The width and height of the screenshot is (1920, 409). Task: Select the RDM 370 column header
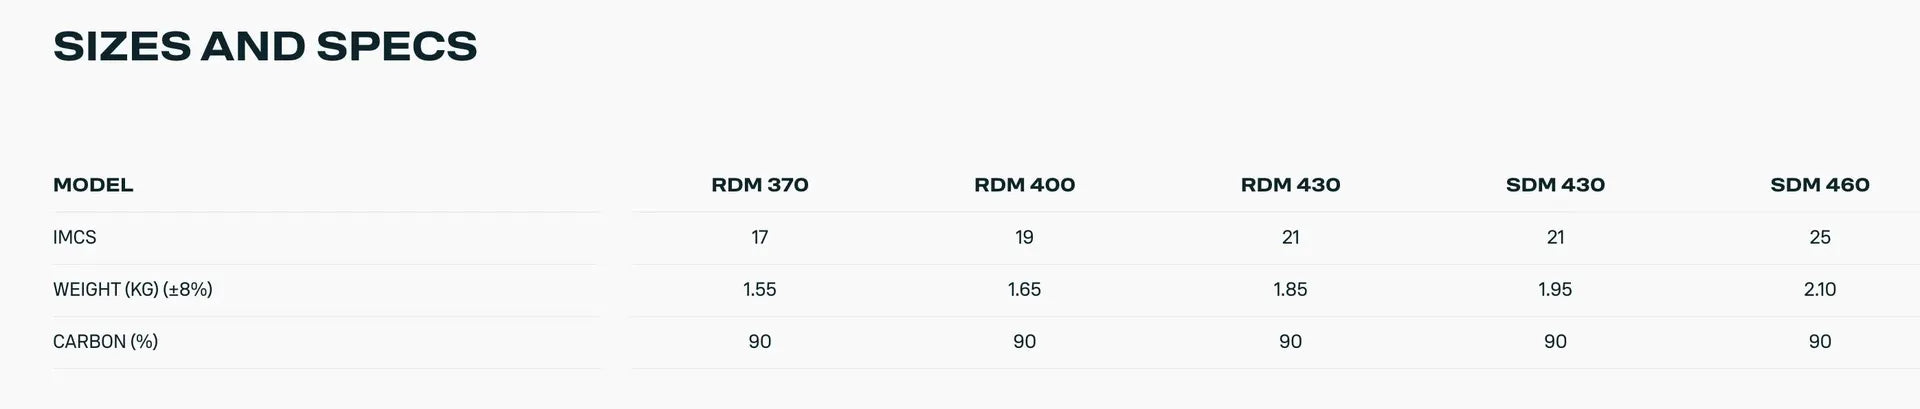pyautogui.click(x=760, y=185)
